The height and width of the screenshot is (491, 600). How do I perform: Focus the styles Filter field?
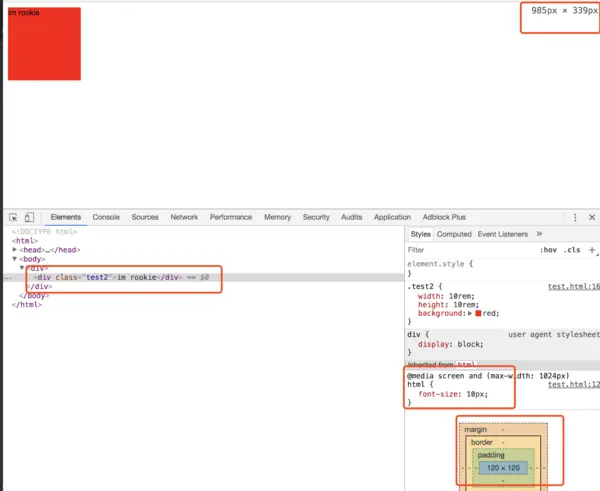pos(471,250)
